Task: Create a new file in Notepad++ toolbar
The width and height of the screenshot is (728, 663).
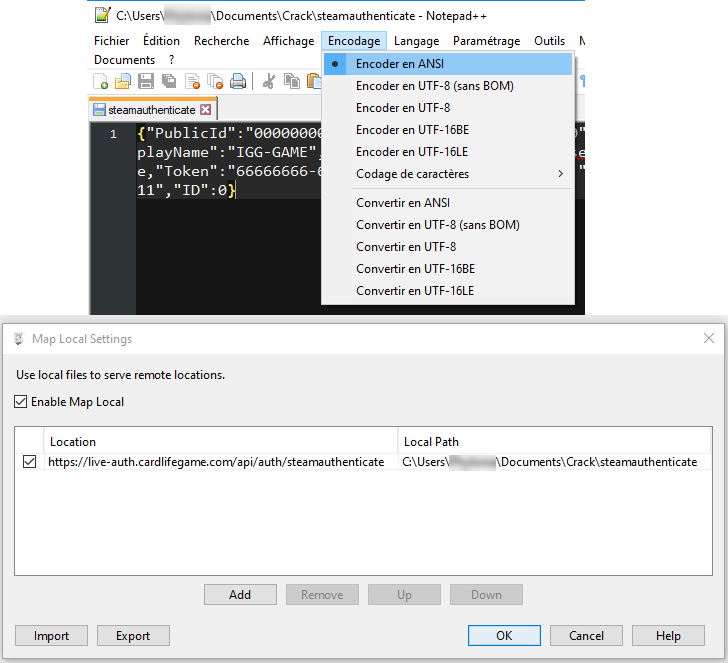Action: [x=100, y=81]
